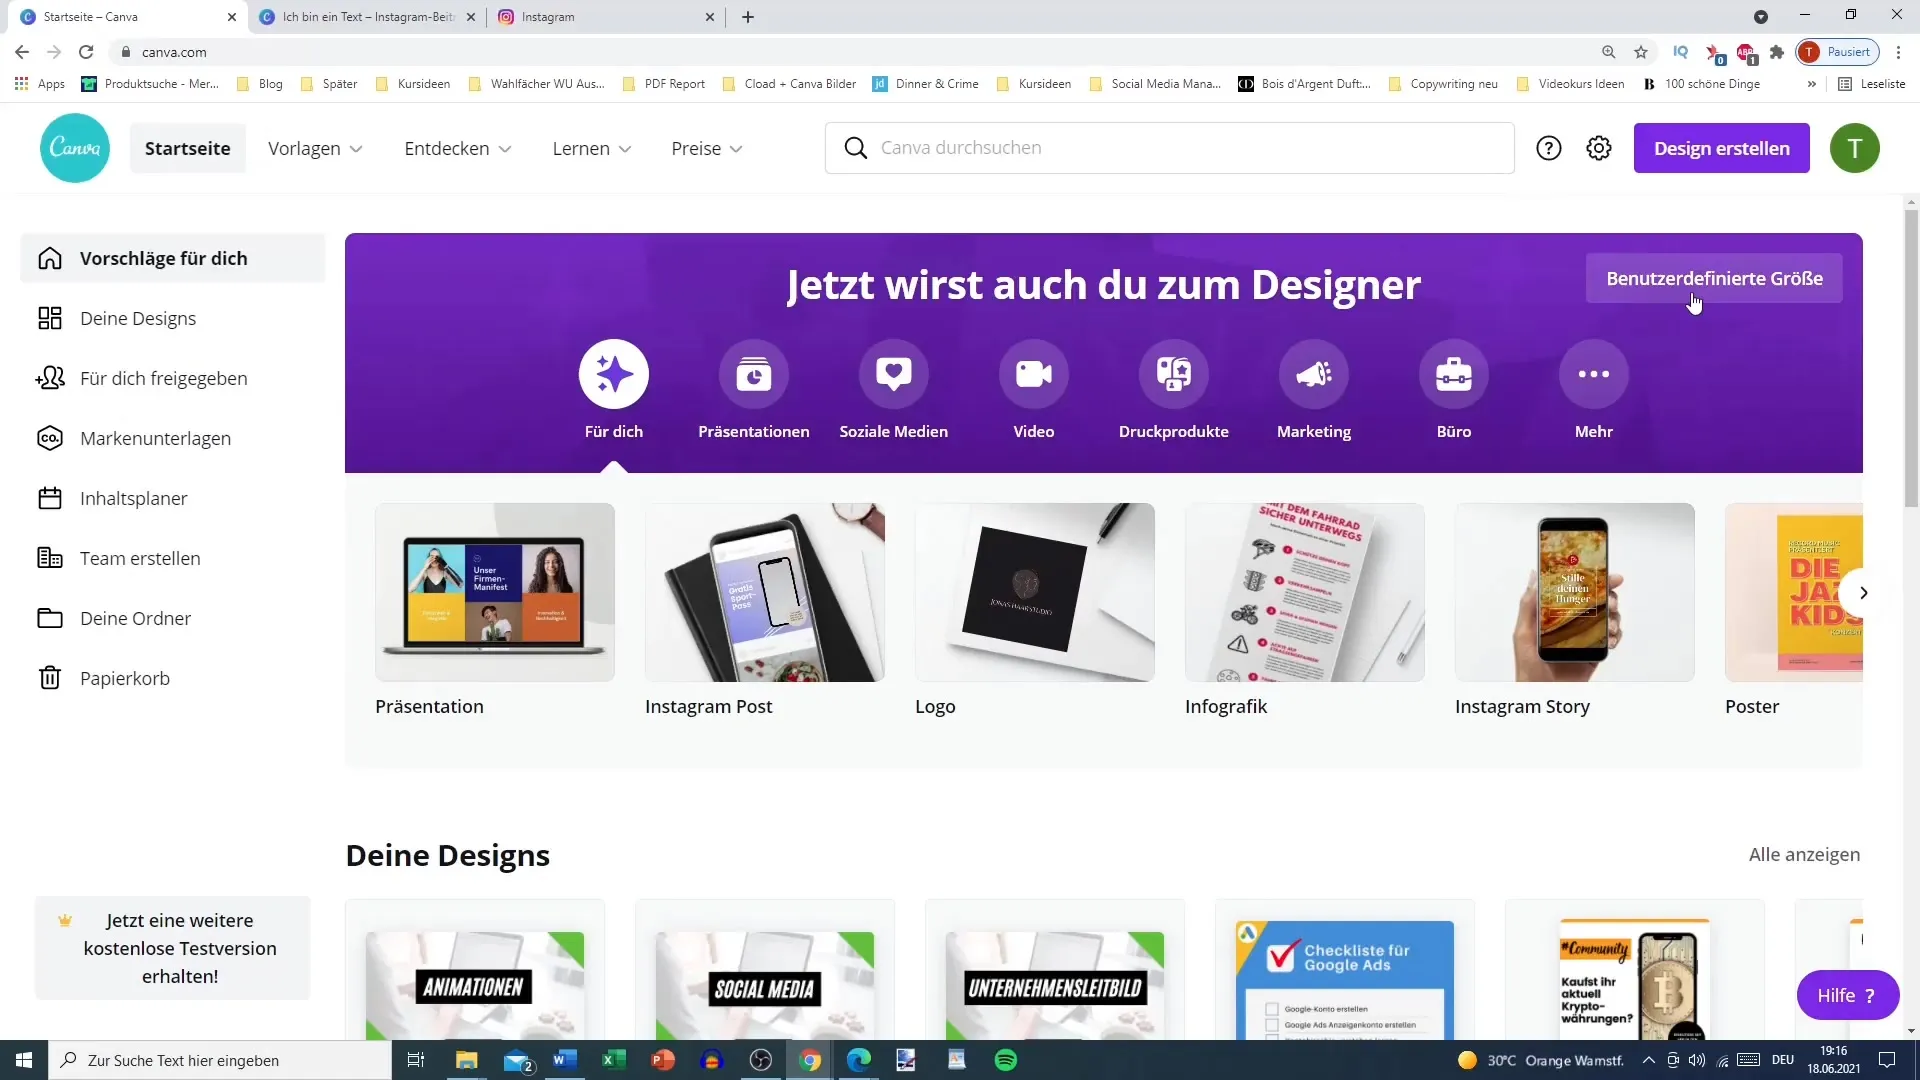Click Design erstellen button
The width and height of the screenshot is (1920, 1080).
tap(1722, 148)
